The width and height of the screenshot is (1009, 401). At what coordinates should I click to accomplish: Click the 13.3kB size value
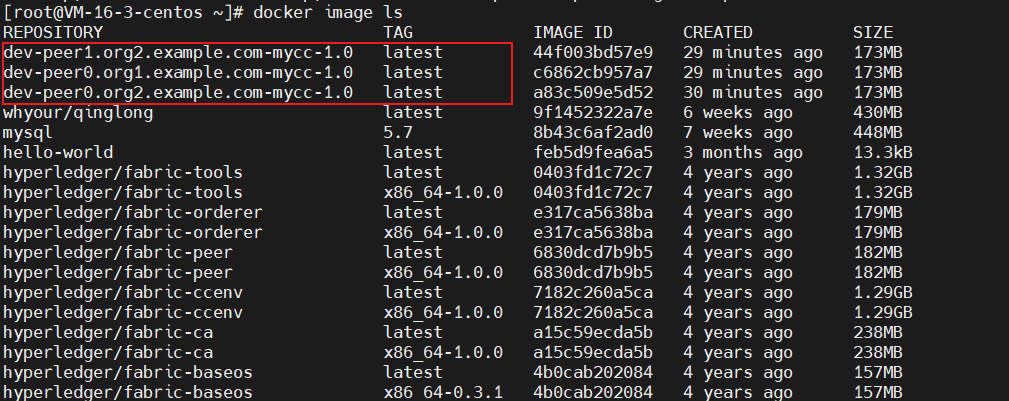[x=882, y=153]
